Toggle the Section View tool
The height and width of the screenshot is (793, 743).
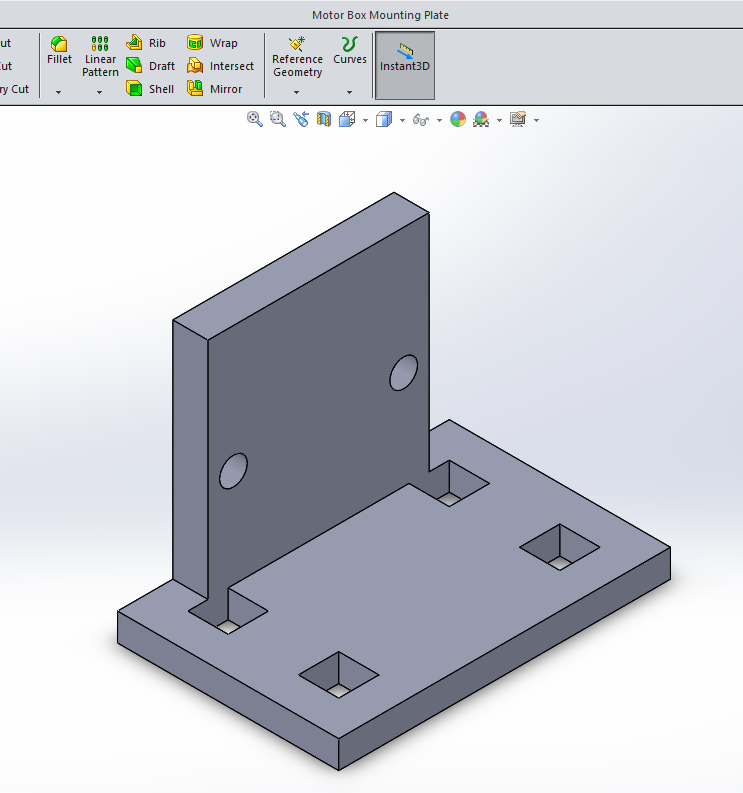tap(324, 119)
